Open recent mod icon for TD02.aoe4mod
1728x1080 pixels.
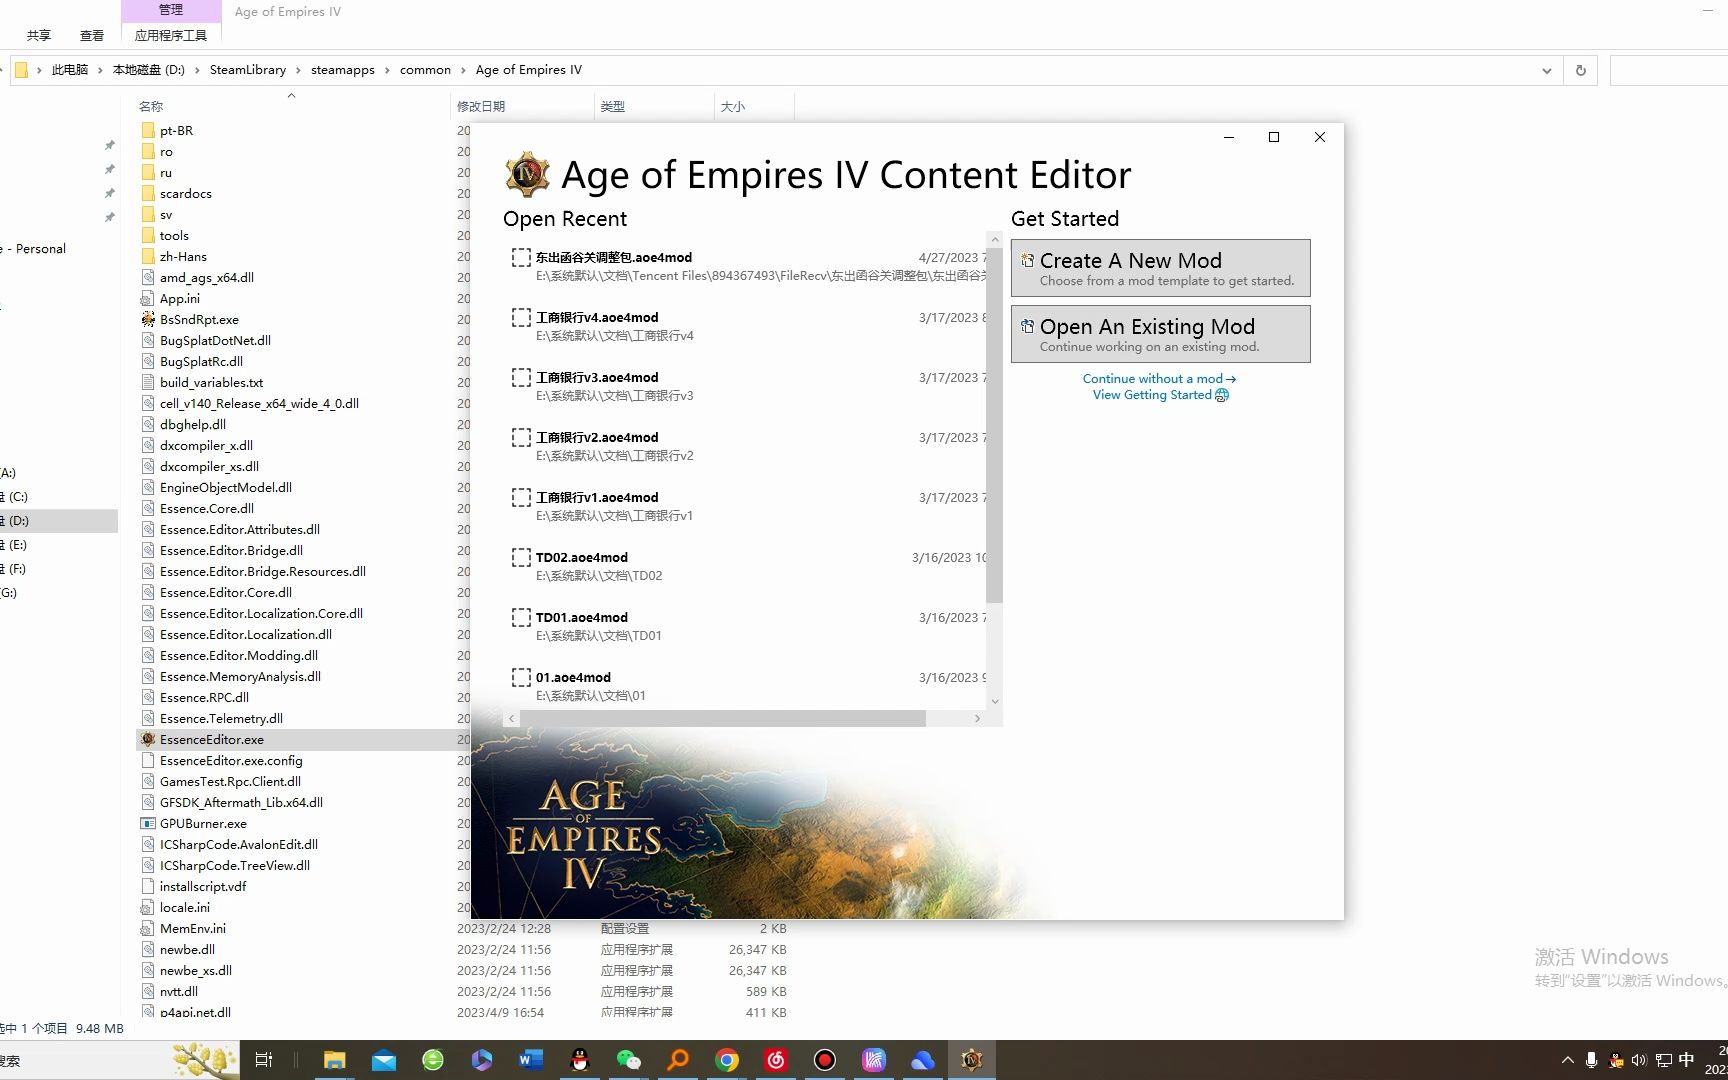521,557
